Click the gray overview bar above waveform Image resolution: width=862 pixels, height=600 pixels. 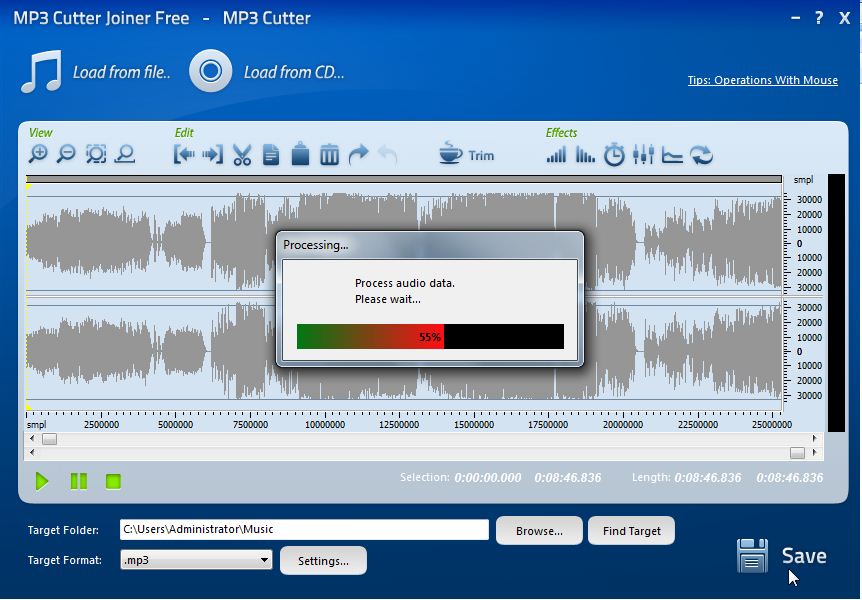click(x=404, y=179)
